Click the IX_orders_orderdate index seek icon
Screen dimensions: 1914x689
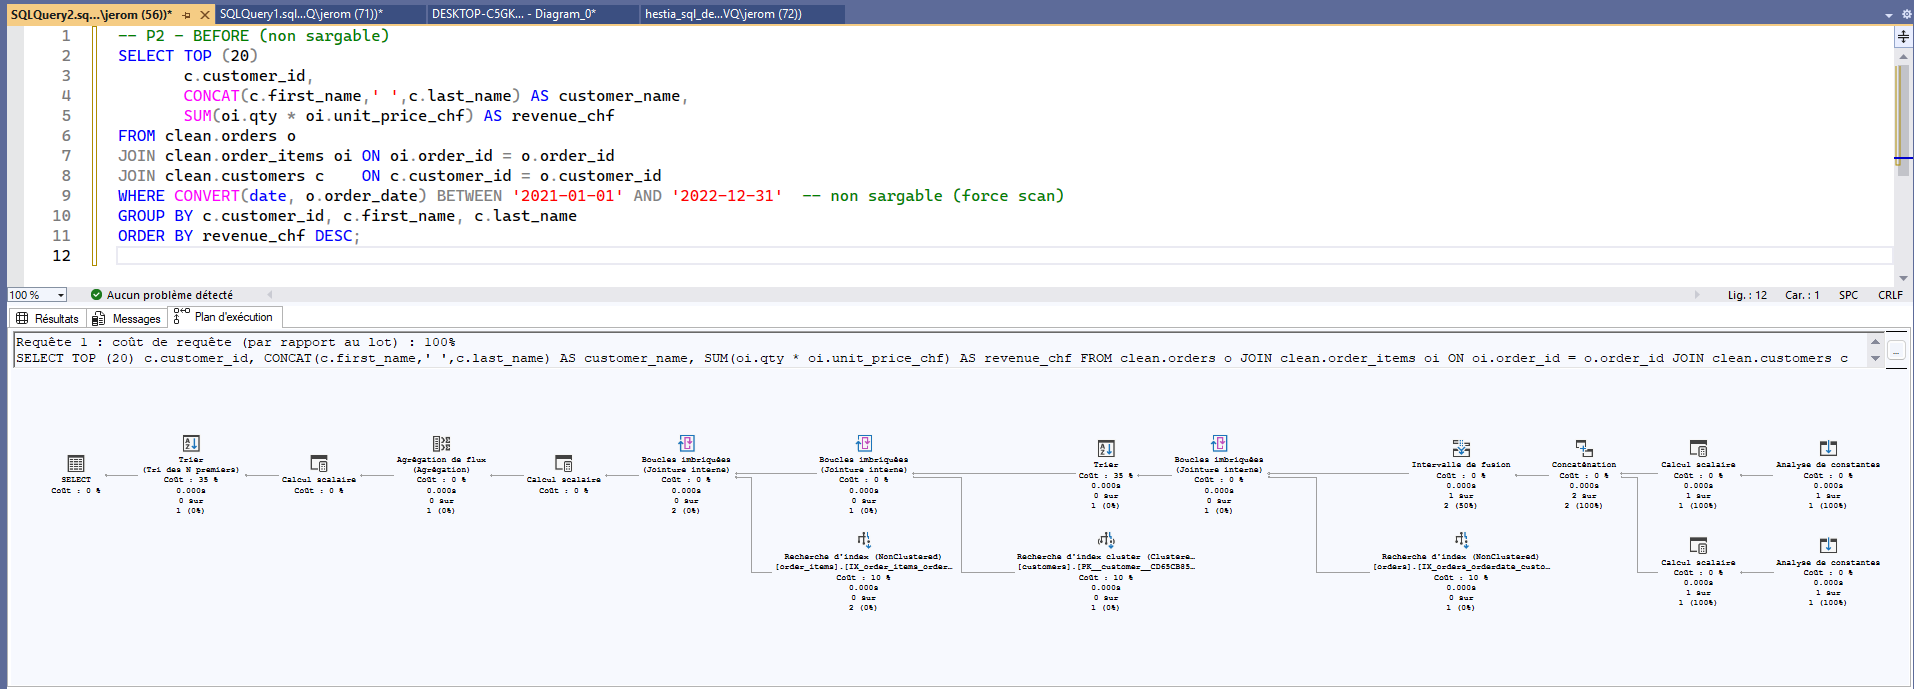point(1461,541)
